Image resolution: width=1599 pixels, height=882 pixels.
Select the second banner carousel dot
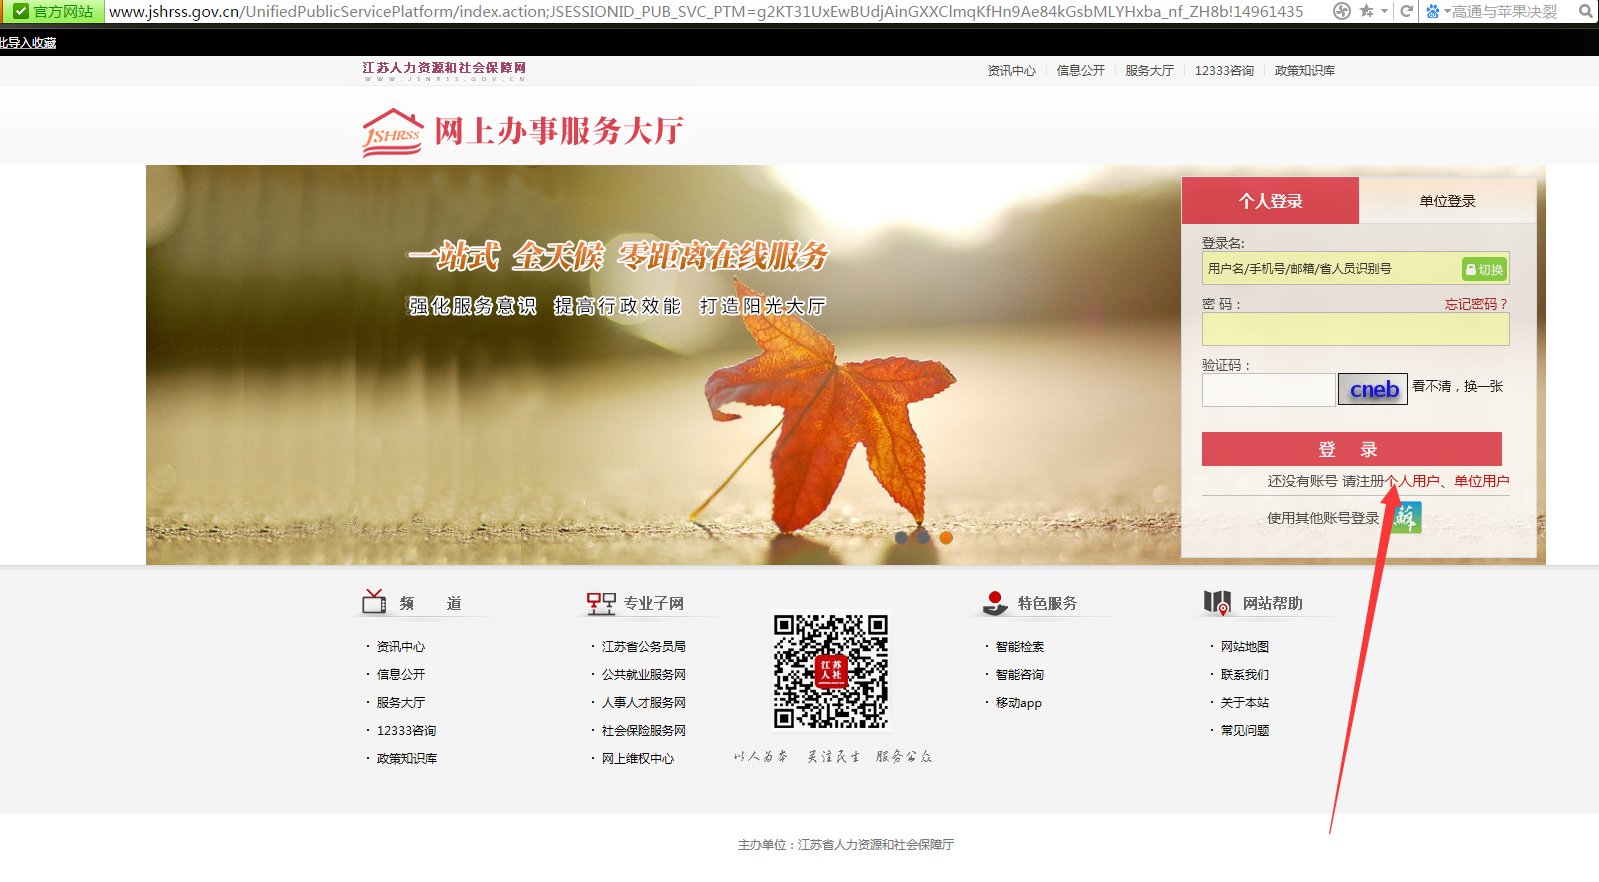coord(923,538)
